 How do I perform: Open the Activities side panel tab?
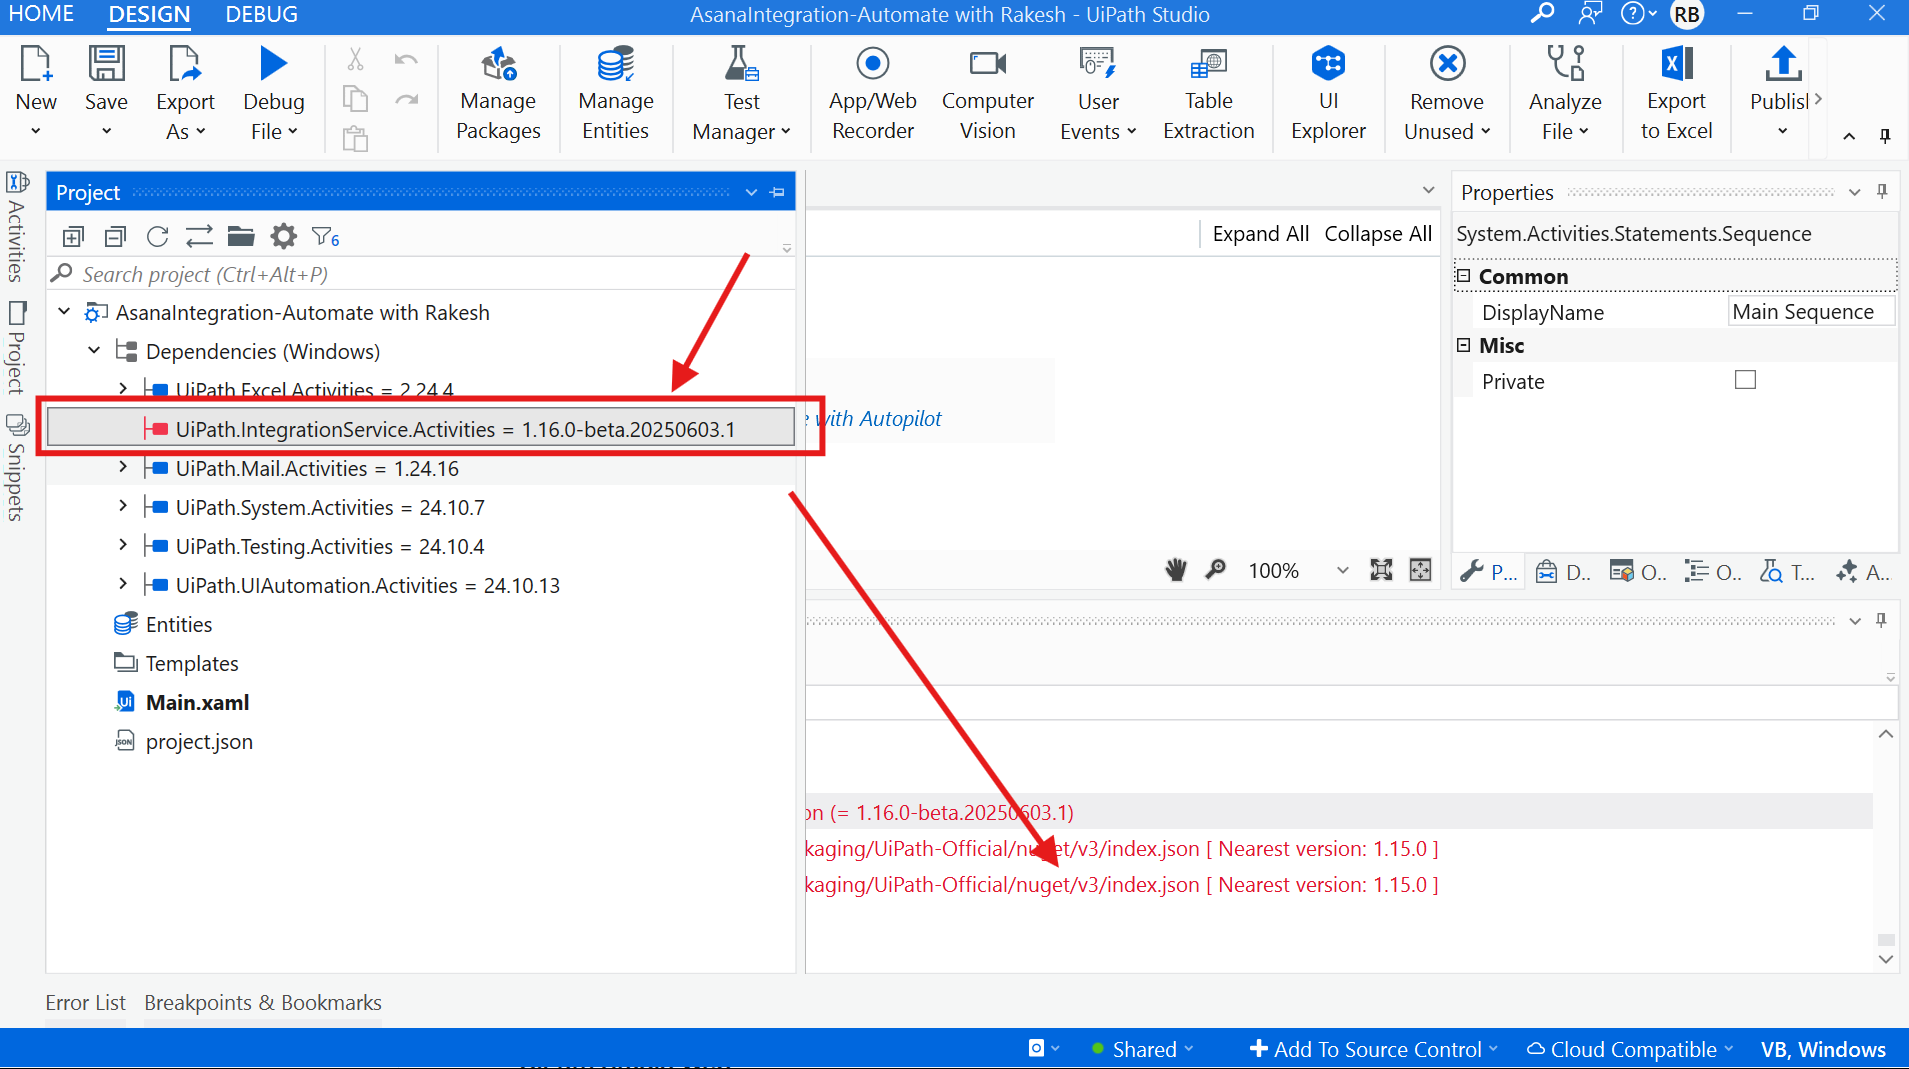coord(16,228)
